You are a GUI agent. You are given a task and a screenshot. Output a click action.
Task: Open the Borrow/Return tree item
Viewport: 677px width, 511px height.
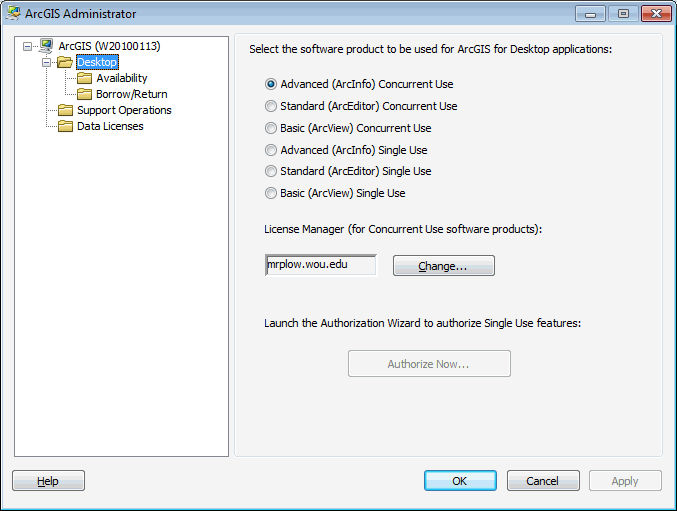pos(132,94)
